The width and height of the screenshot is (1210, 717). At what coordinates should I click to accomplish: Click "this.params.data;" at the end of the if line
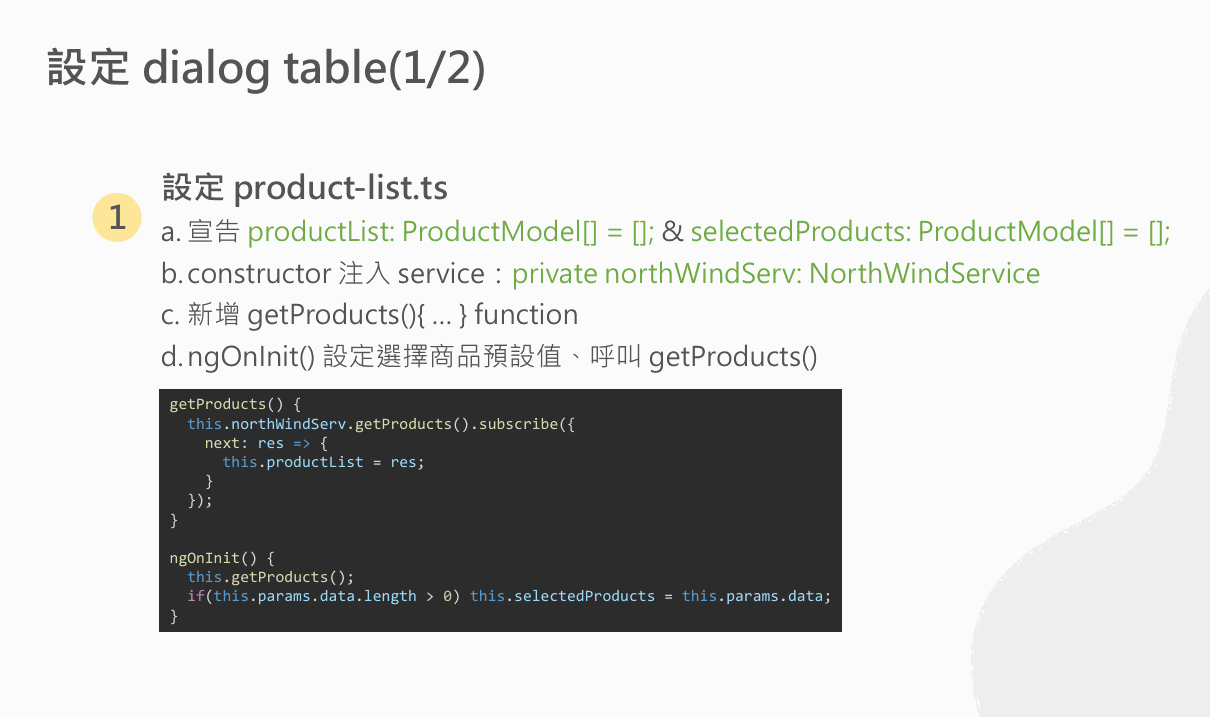[x=756, y=596]
